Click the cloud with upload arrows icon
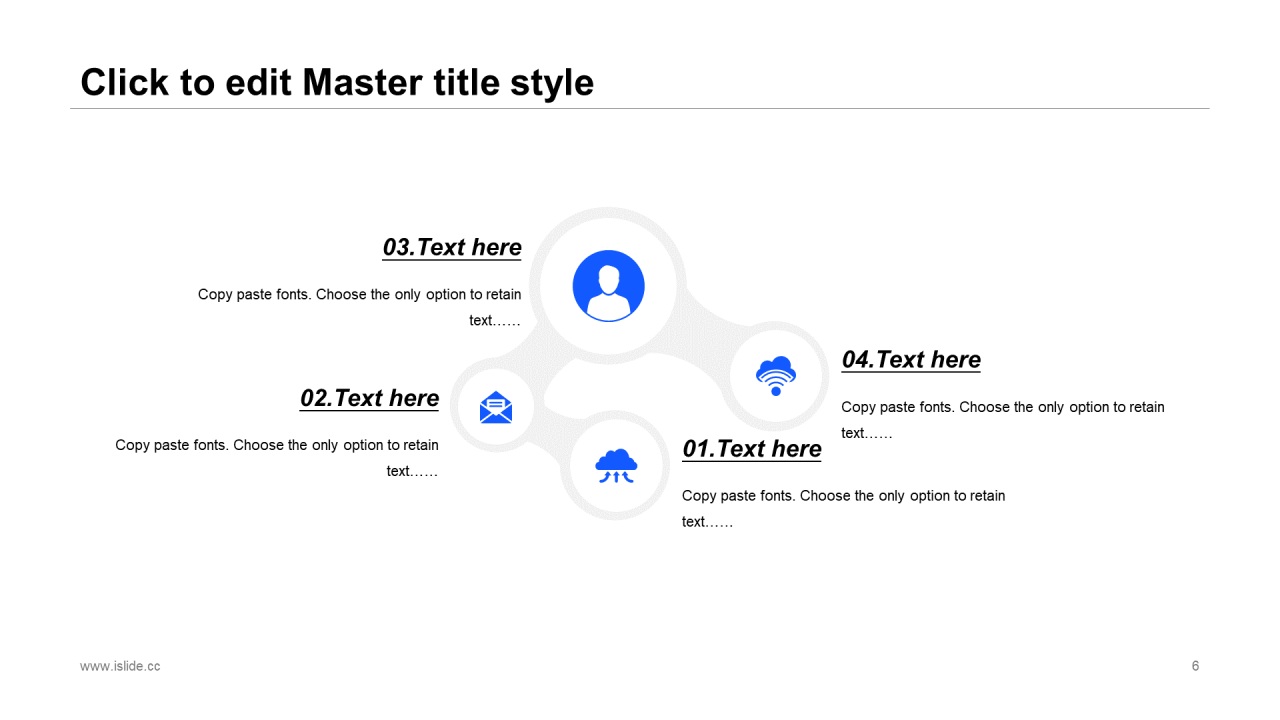This screenshot has height=720, width=1280. pos(616,466)
